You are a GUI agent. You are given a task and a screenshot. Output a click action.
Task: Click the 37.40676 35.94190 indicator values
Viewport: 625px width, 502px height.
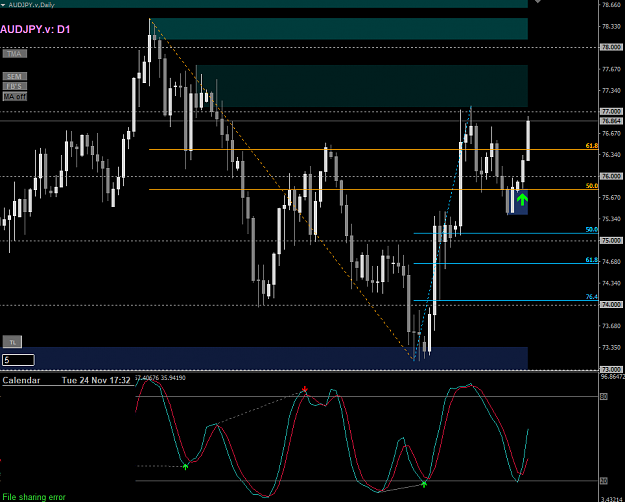point(161,378)
